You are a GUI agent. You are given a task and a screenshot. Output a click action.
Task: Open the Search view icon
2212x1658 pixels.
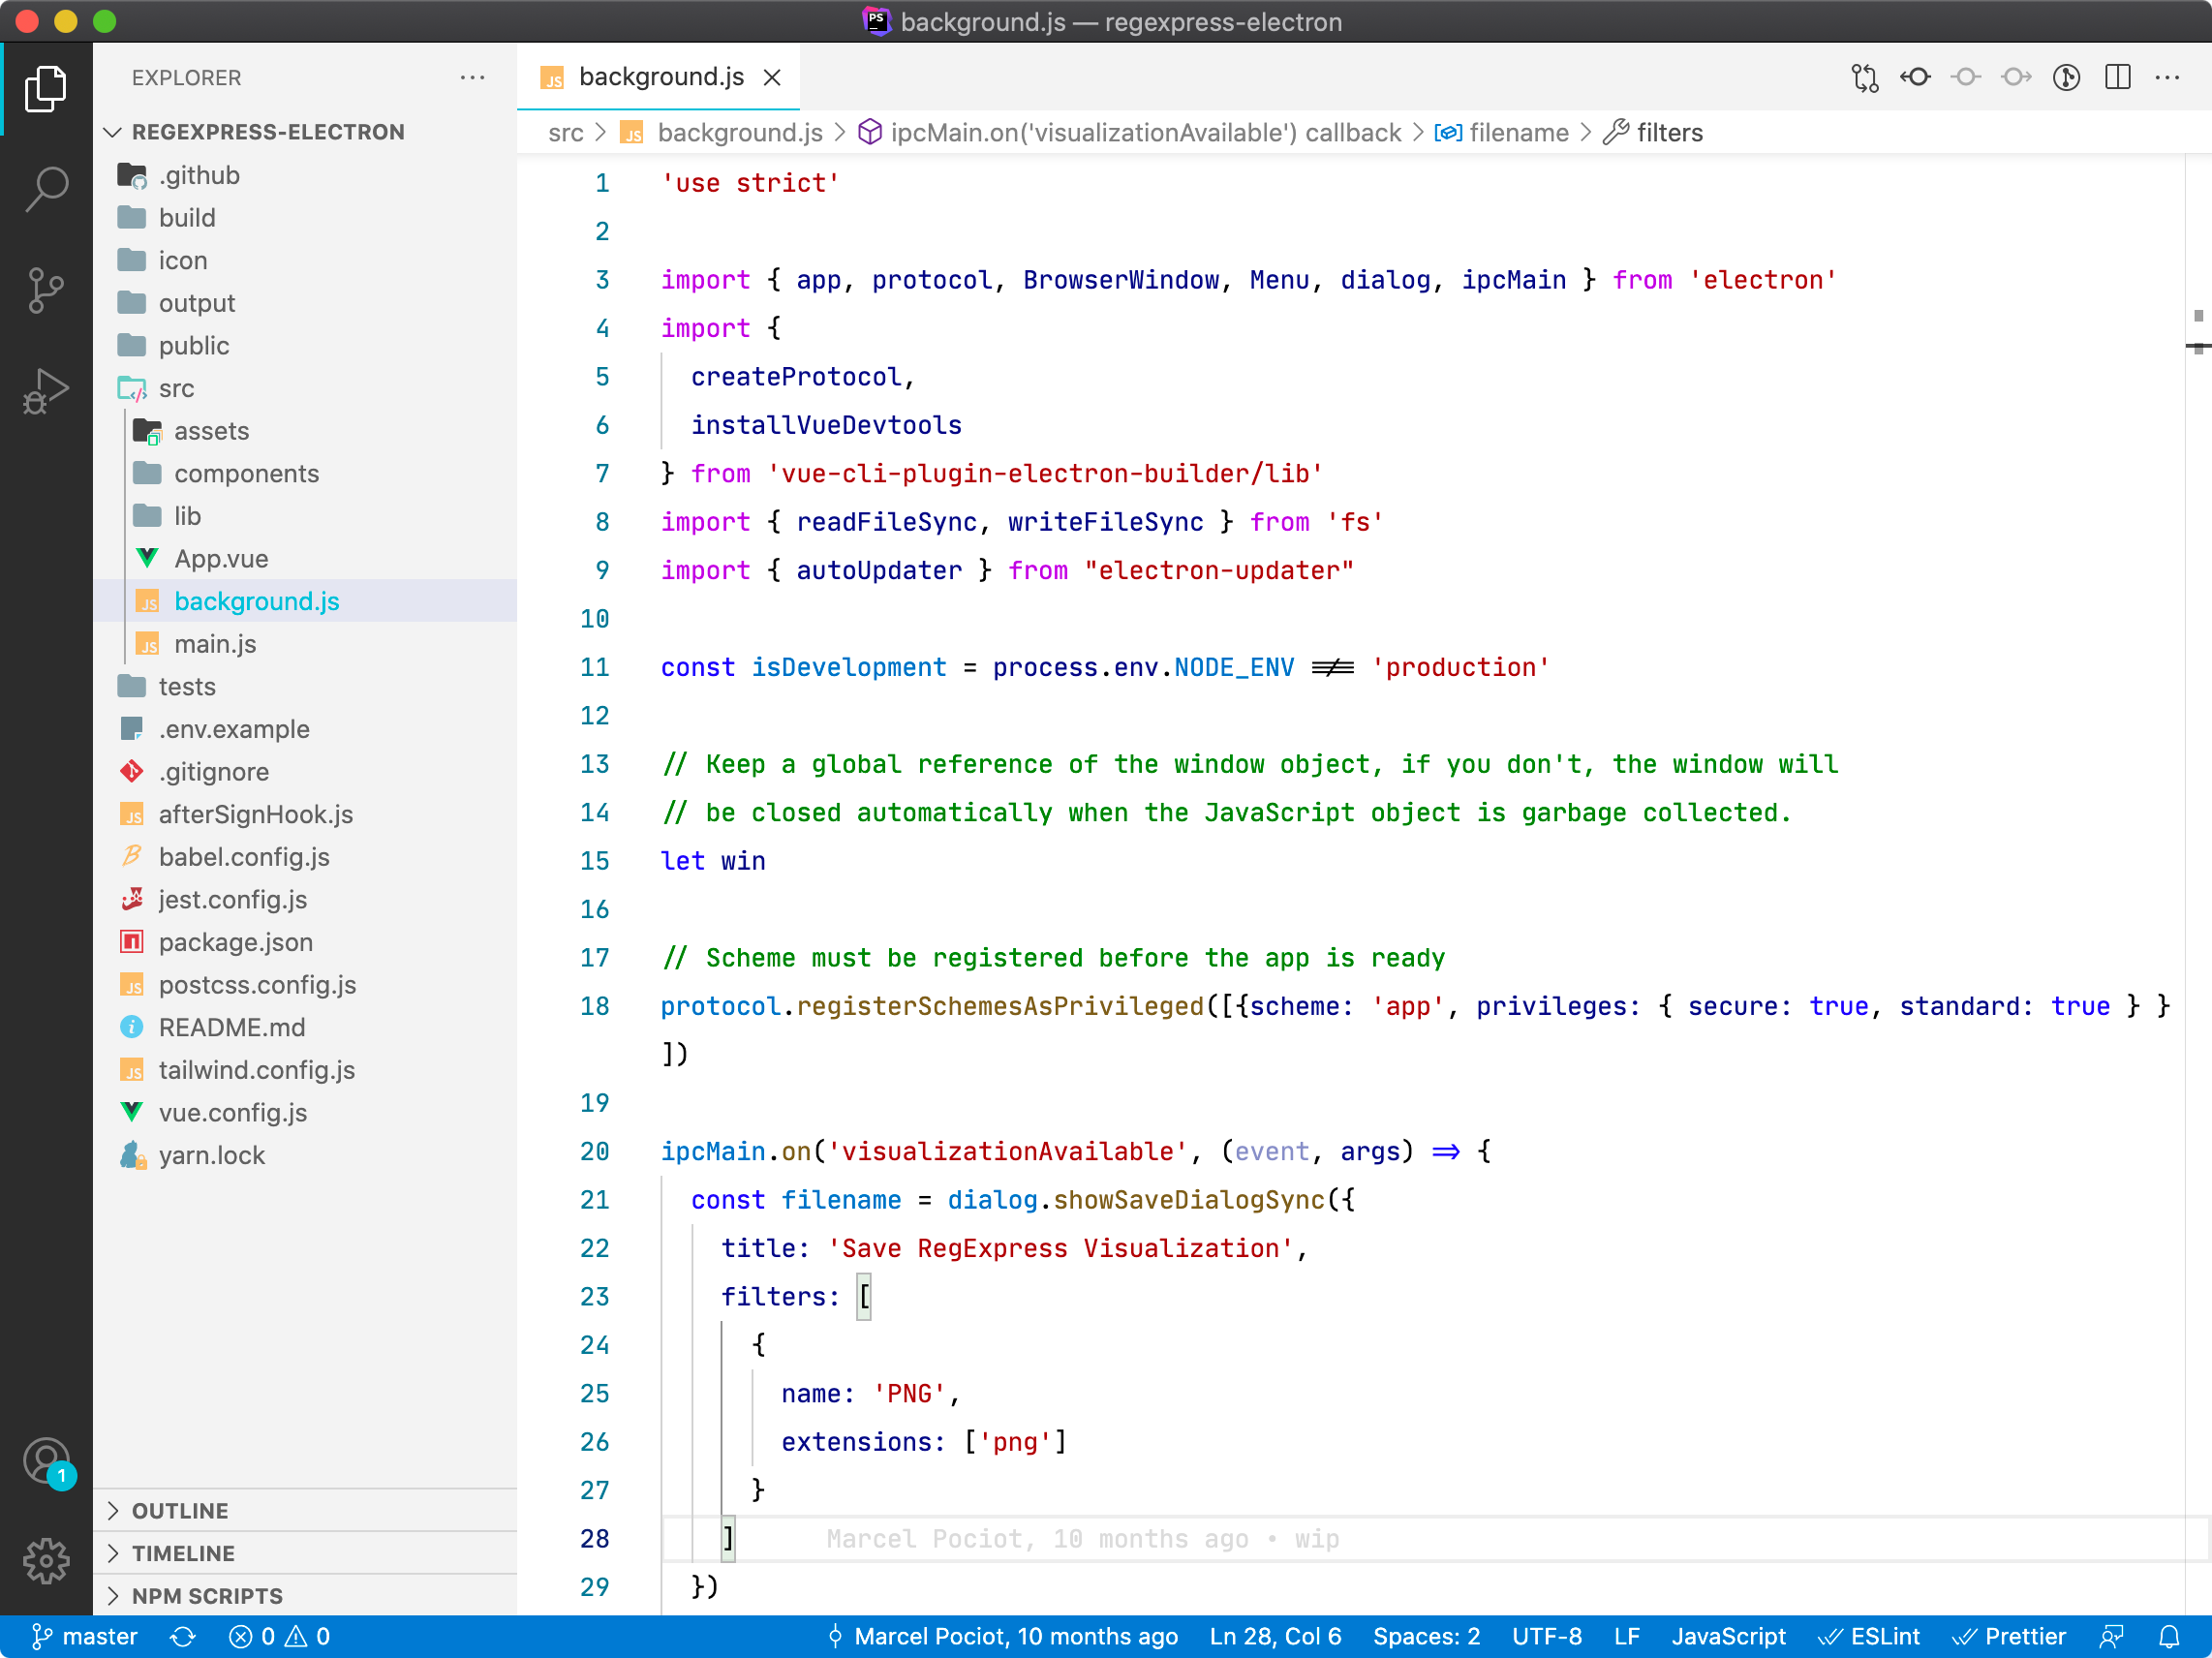[46, 189]
